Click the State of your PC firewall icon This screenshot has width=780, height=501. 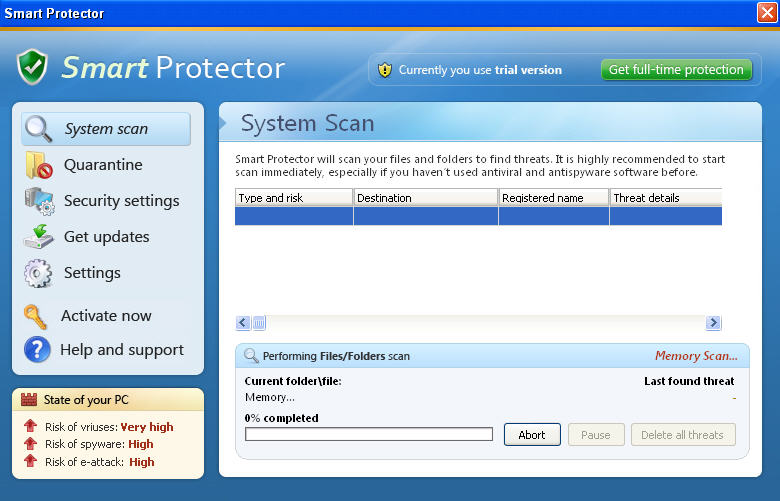29,399
